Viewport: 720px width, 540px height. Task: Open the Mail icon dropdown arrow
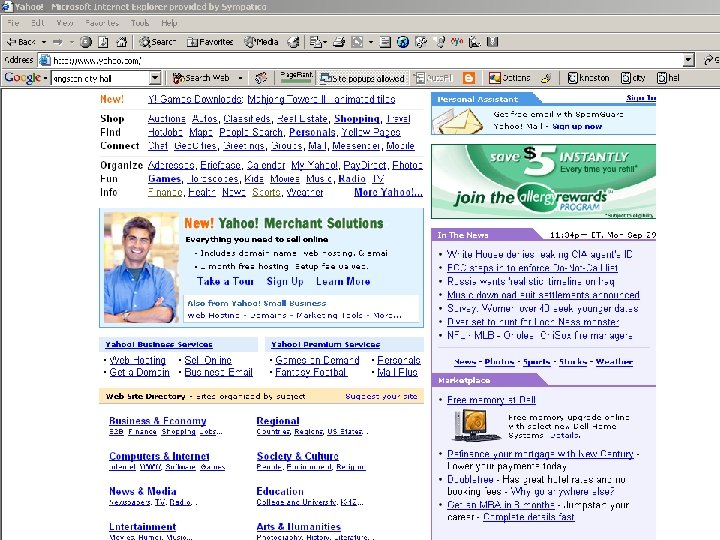coord(325,42)
